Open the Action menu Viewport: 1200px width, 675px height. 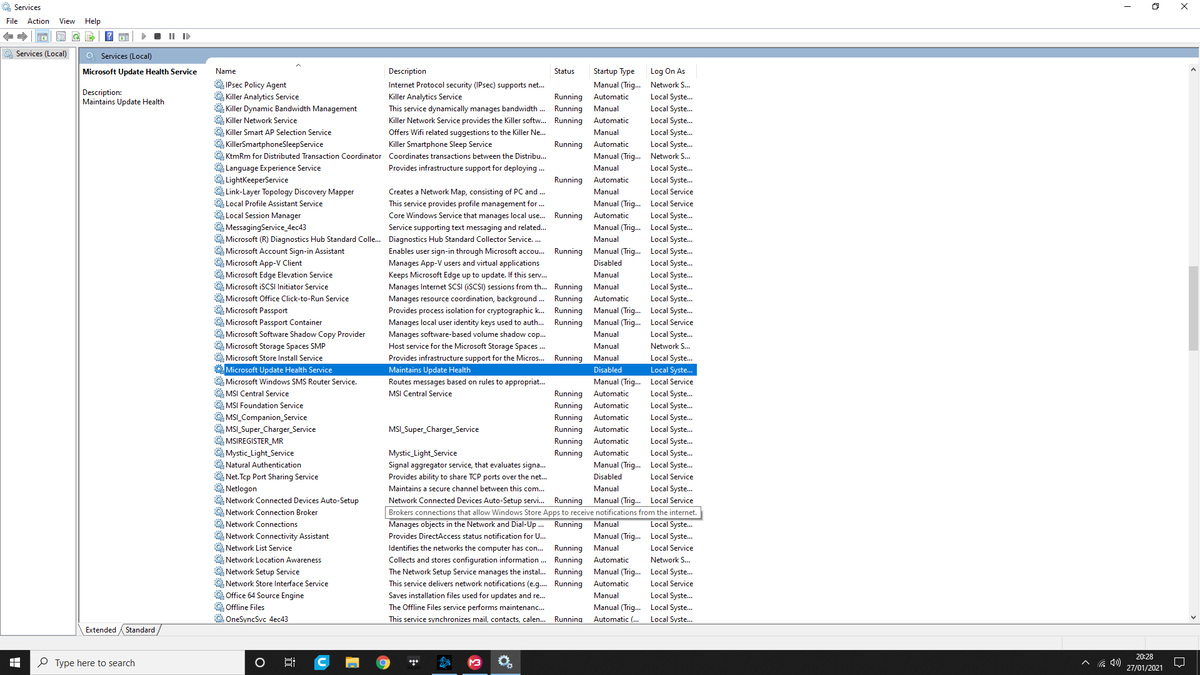(38, 21)
